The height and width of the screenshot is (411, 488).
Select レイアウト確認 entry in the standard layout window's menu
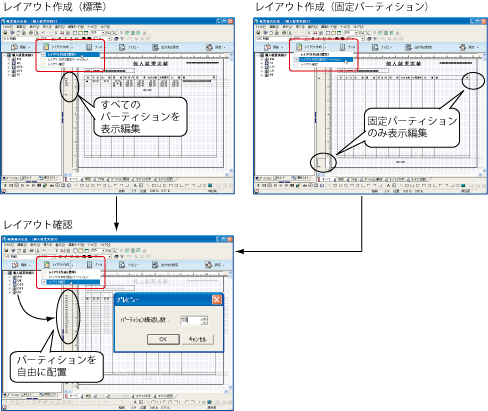pos(71,64)
